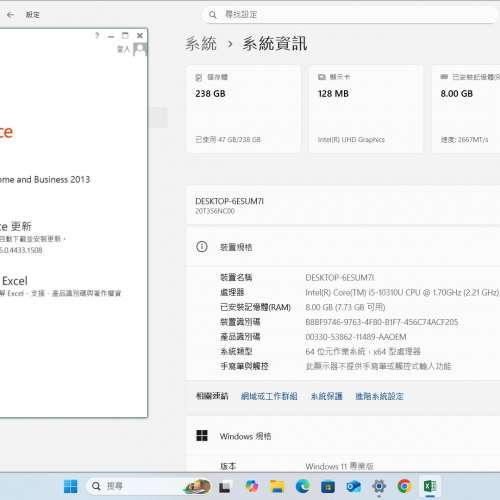Minimize the Excel account window

[x=111, y=36]
